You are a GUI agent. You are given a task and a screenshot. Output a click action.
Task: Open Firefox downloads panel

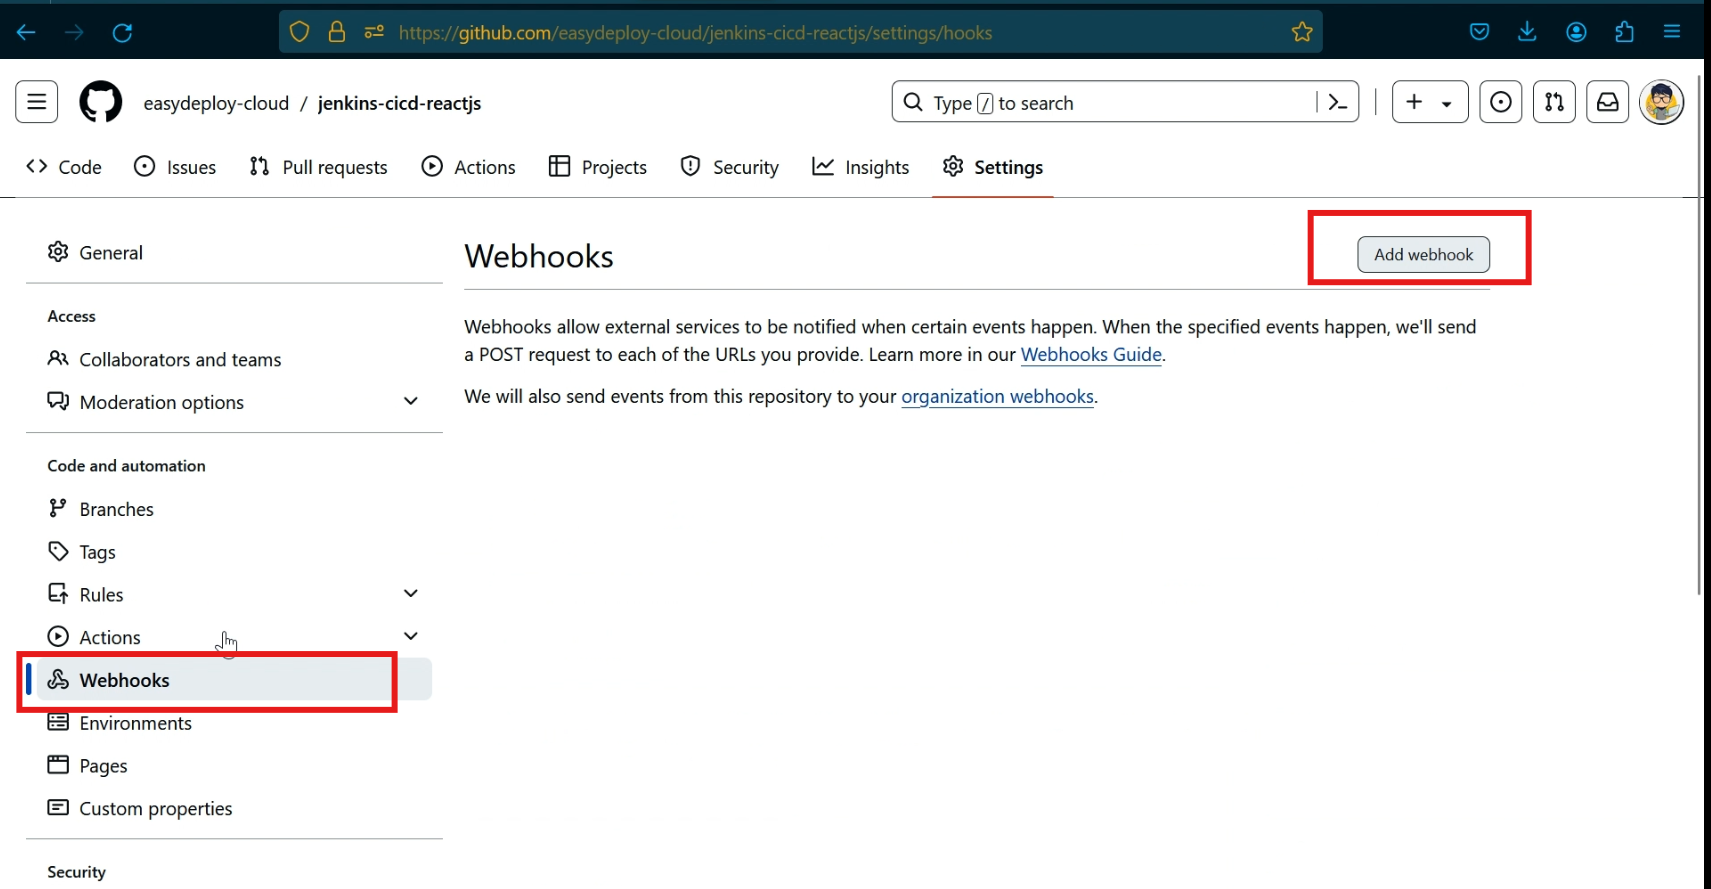point(1526,32)
